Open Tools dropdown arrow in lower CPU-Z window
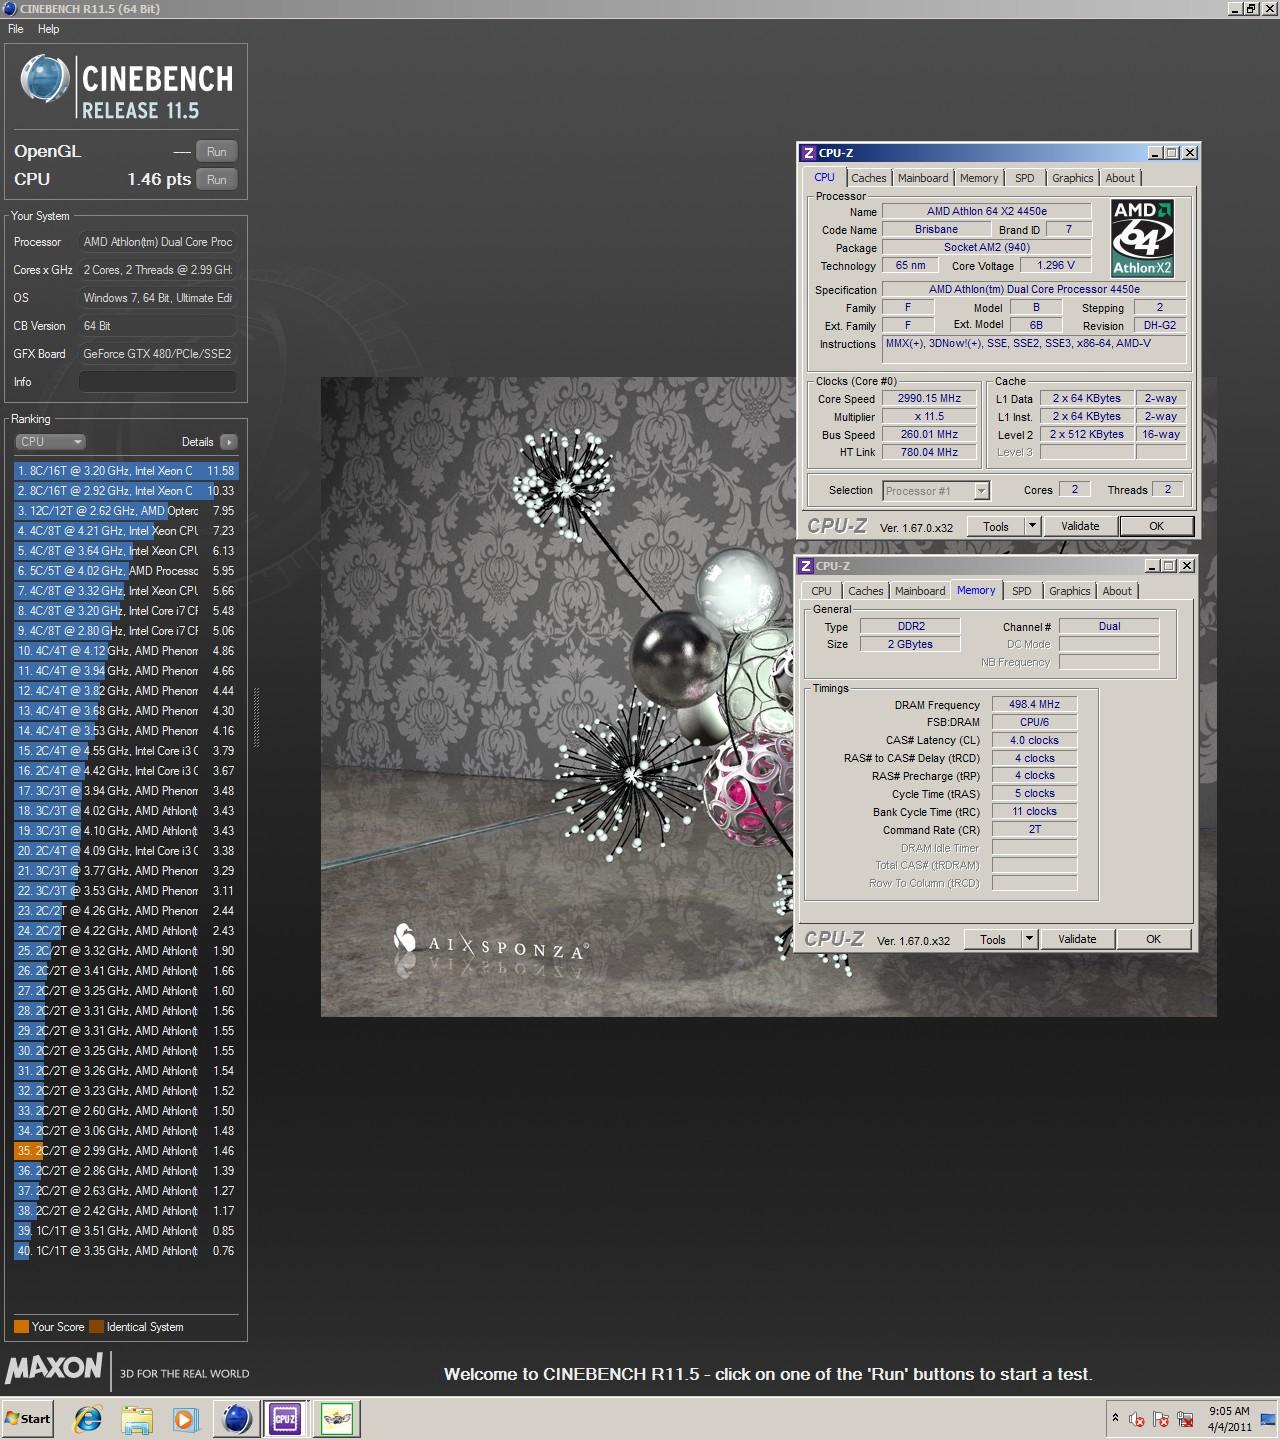 1029,940
